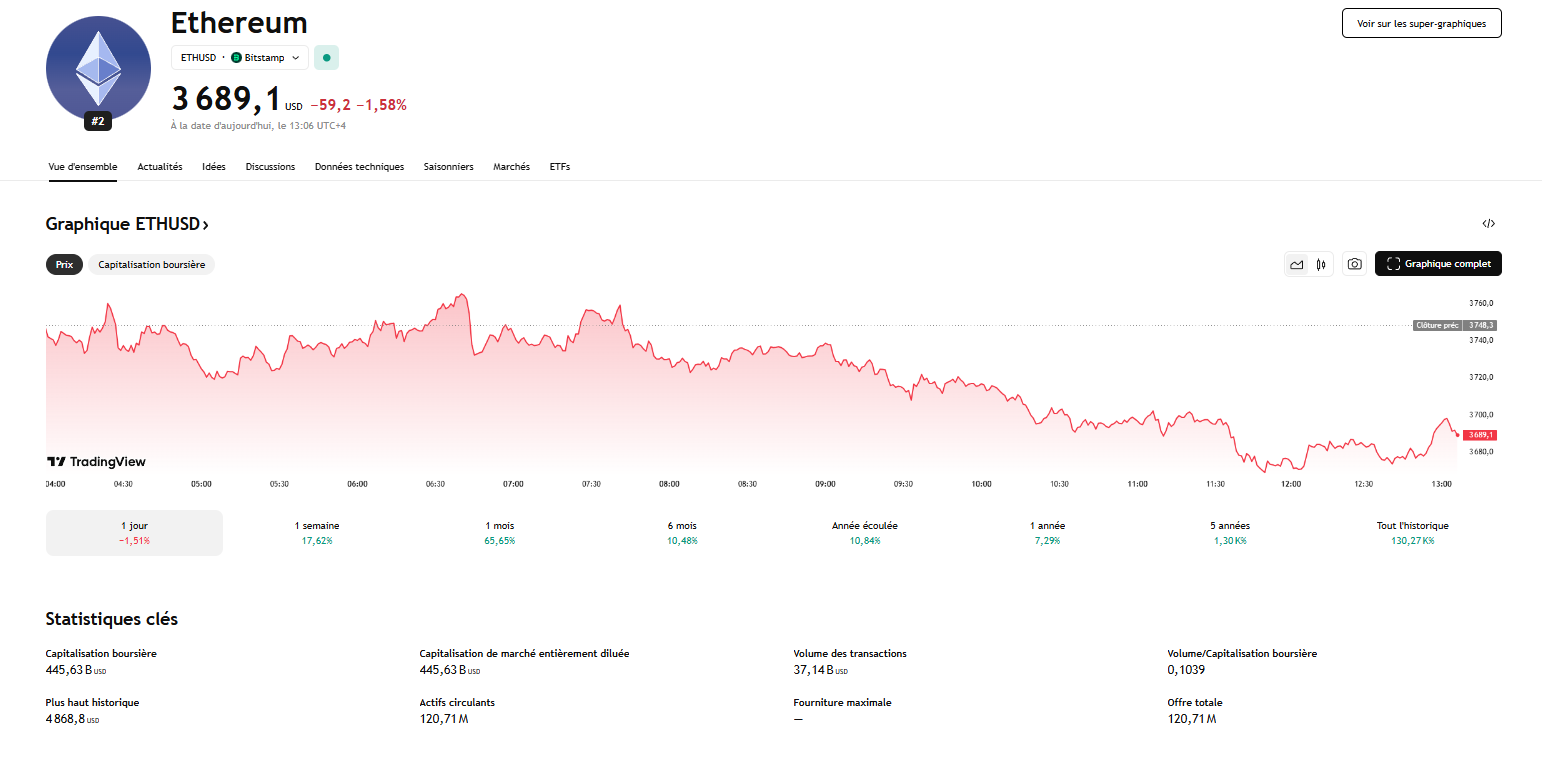Select the 1 année time range
Viewport: 1542px width, 764px height.
pos(1047,533)
